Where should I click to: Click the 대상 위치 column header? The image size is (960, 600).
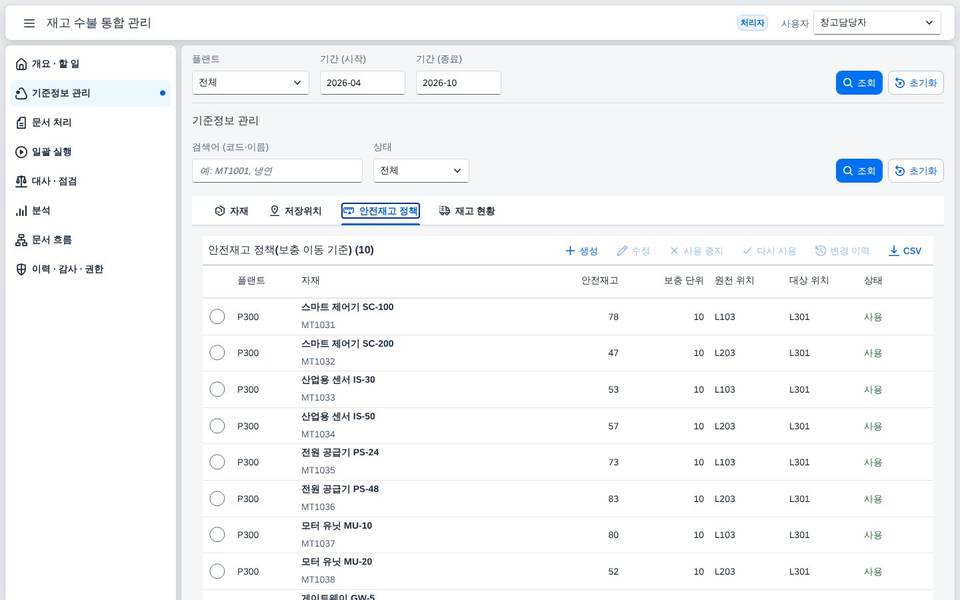(x=809, y=281)
